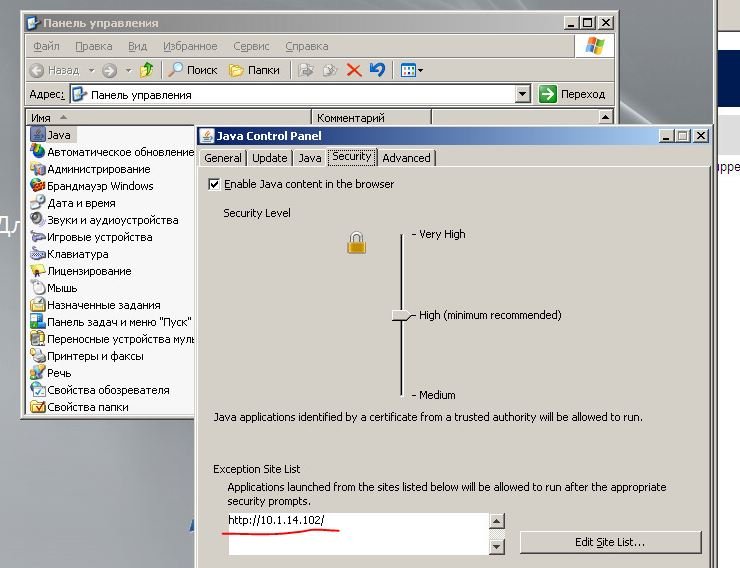Open the Игровые устройства icon
This screenshot has width=740, height=568.
click(x=37, y=236)
